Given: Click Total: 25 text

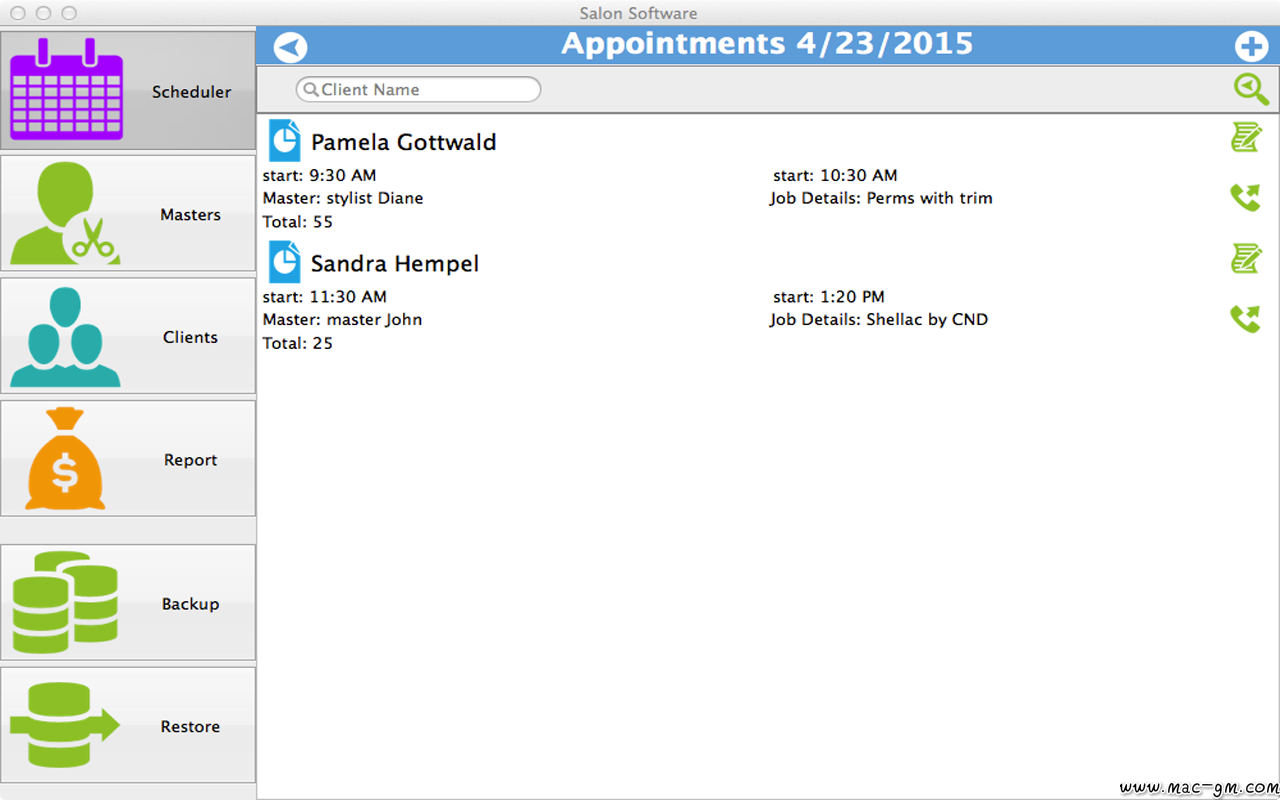Looking at the screenshot, I should (298, 344).
